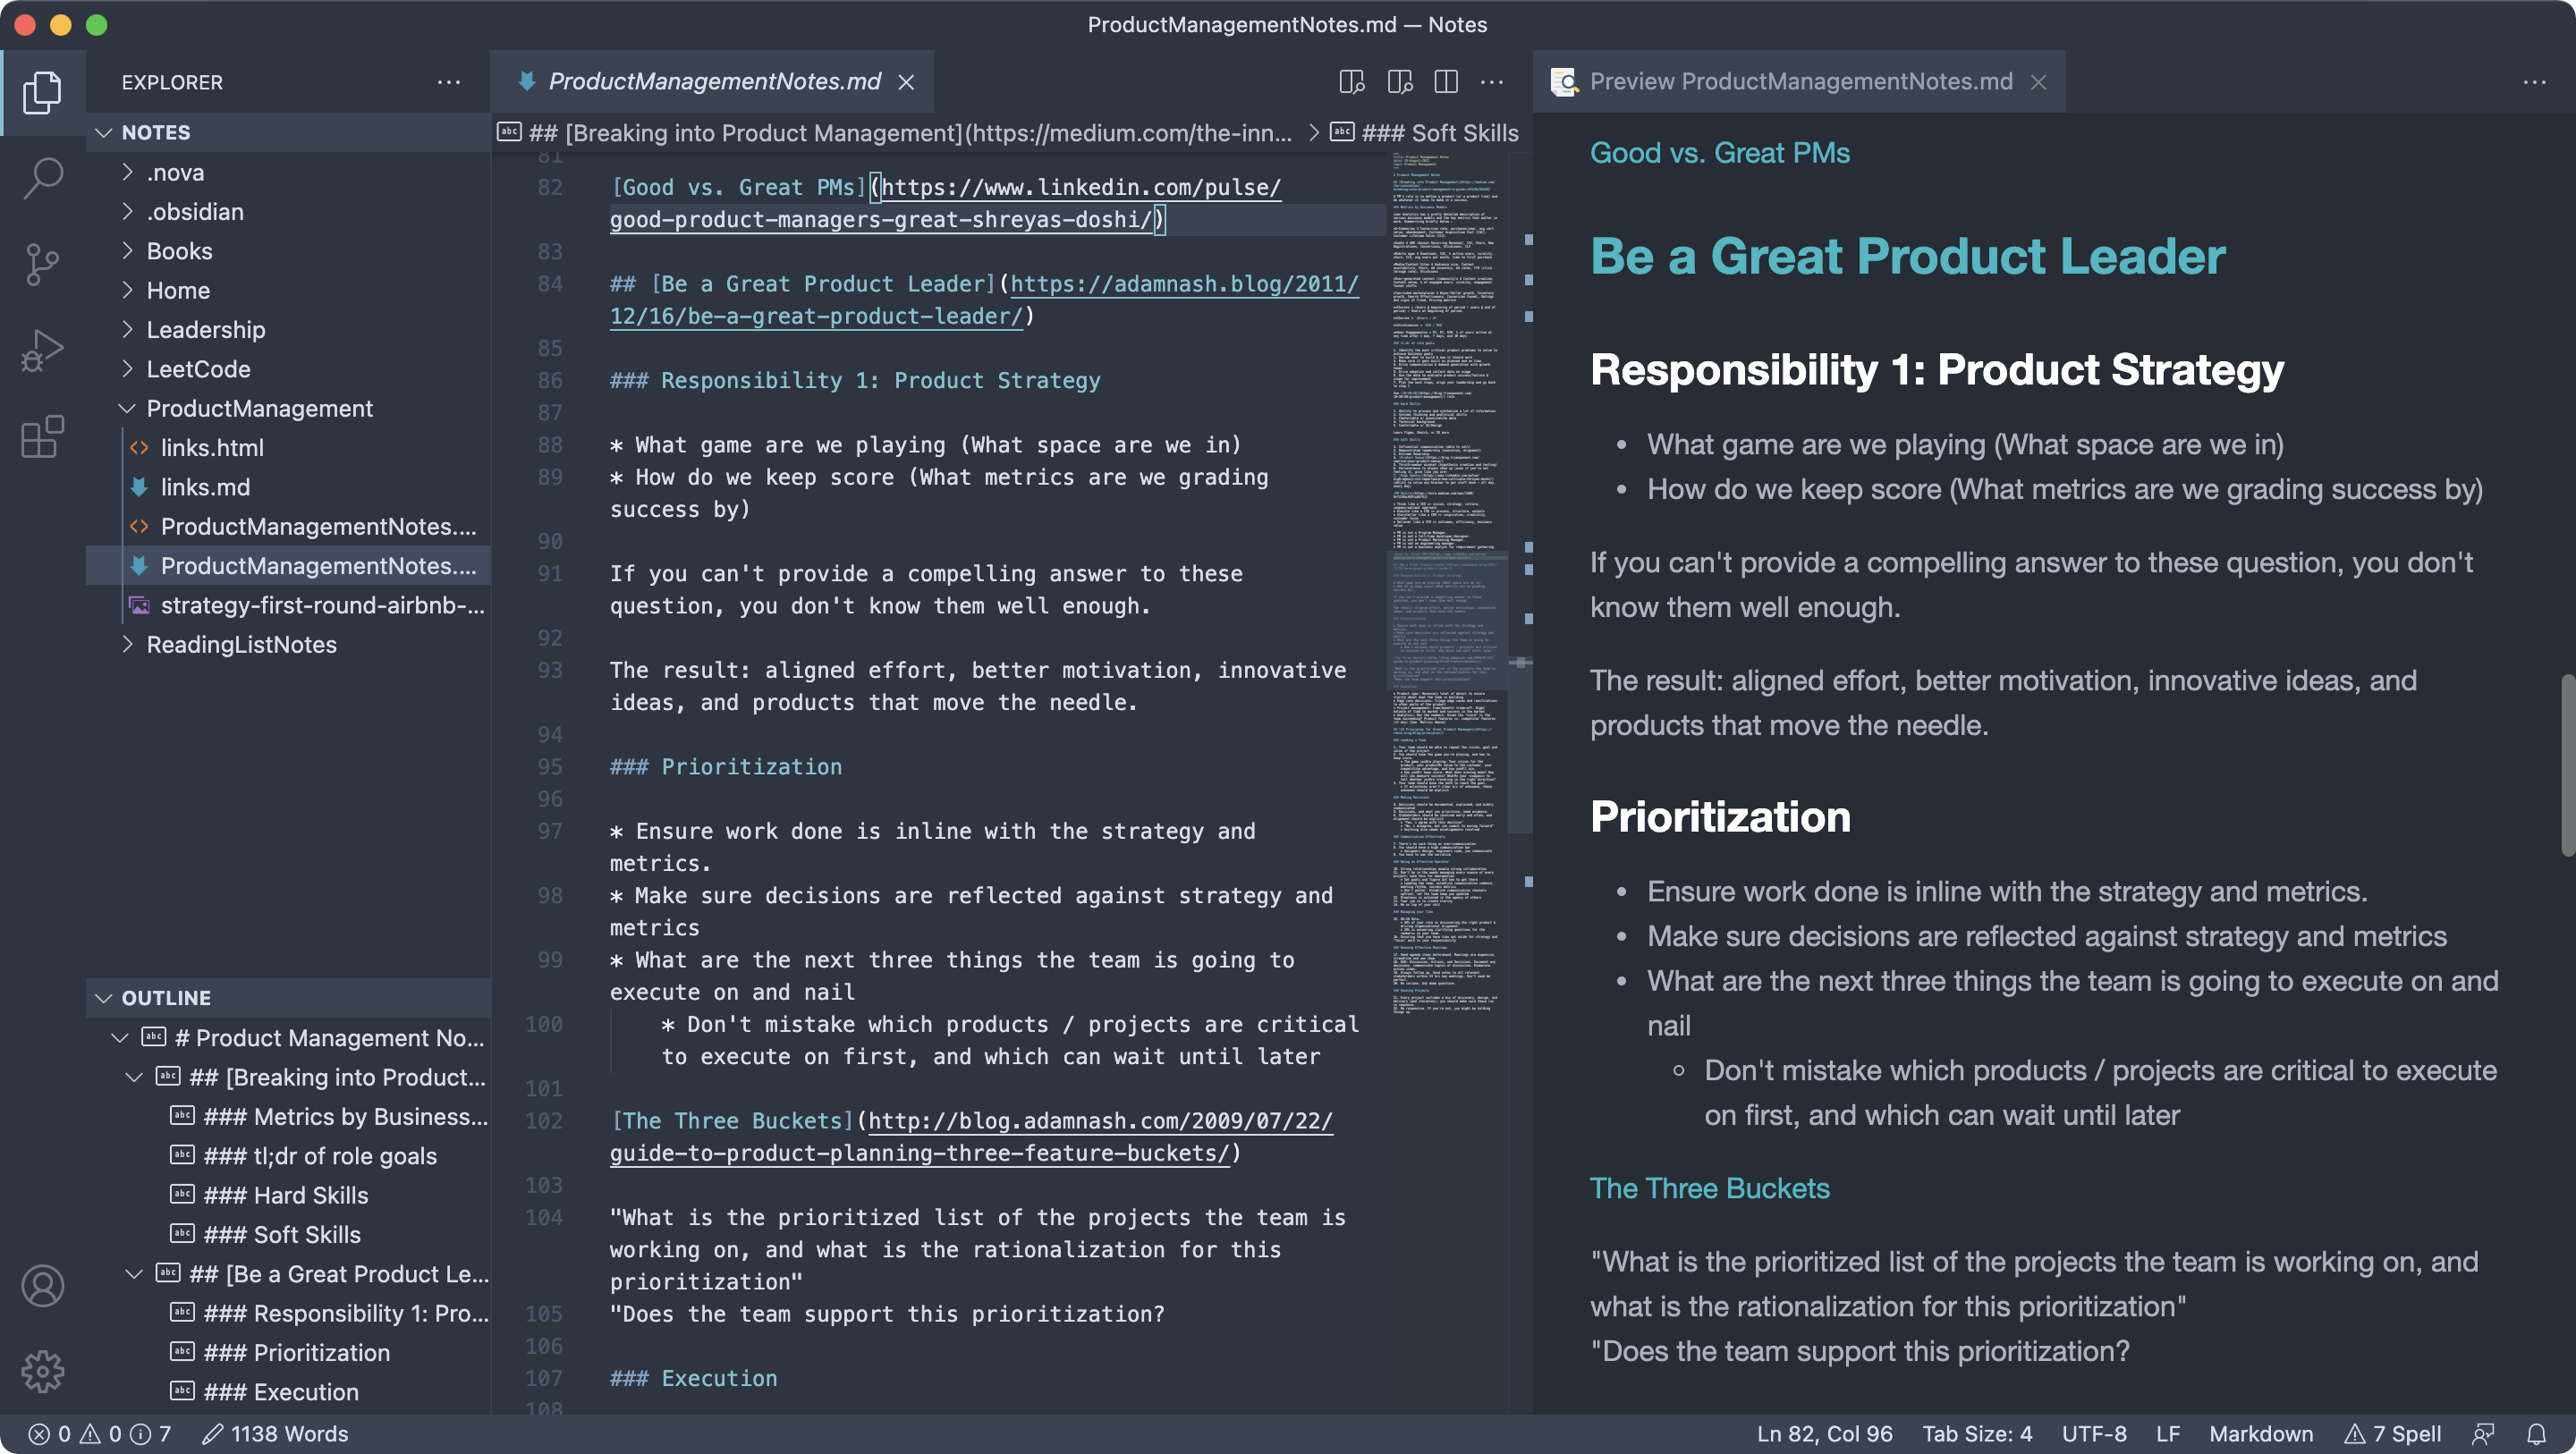Select the ProductManagementNotes.md editor tab
This screenshot has height=1454, width=2576.
(713, 82)
